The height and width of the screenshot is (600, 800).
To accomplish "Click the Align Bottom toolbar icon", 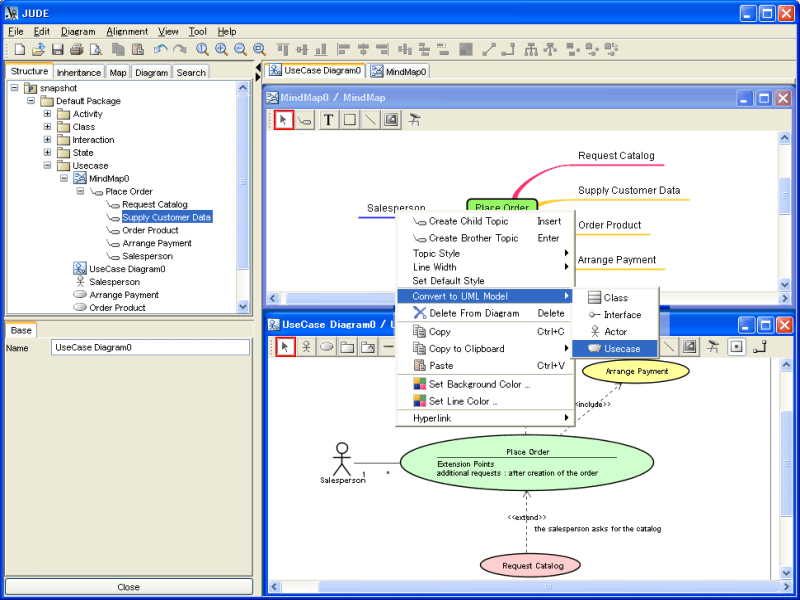I will pos(321,49).
